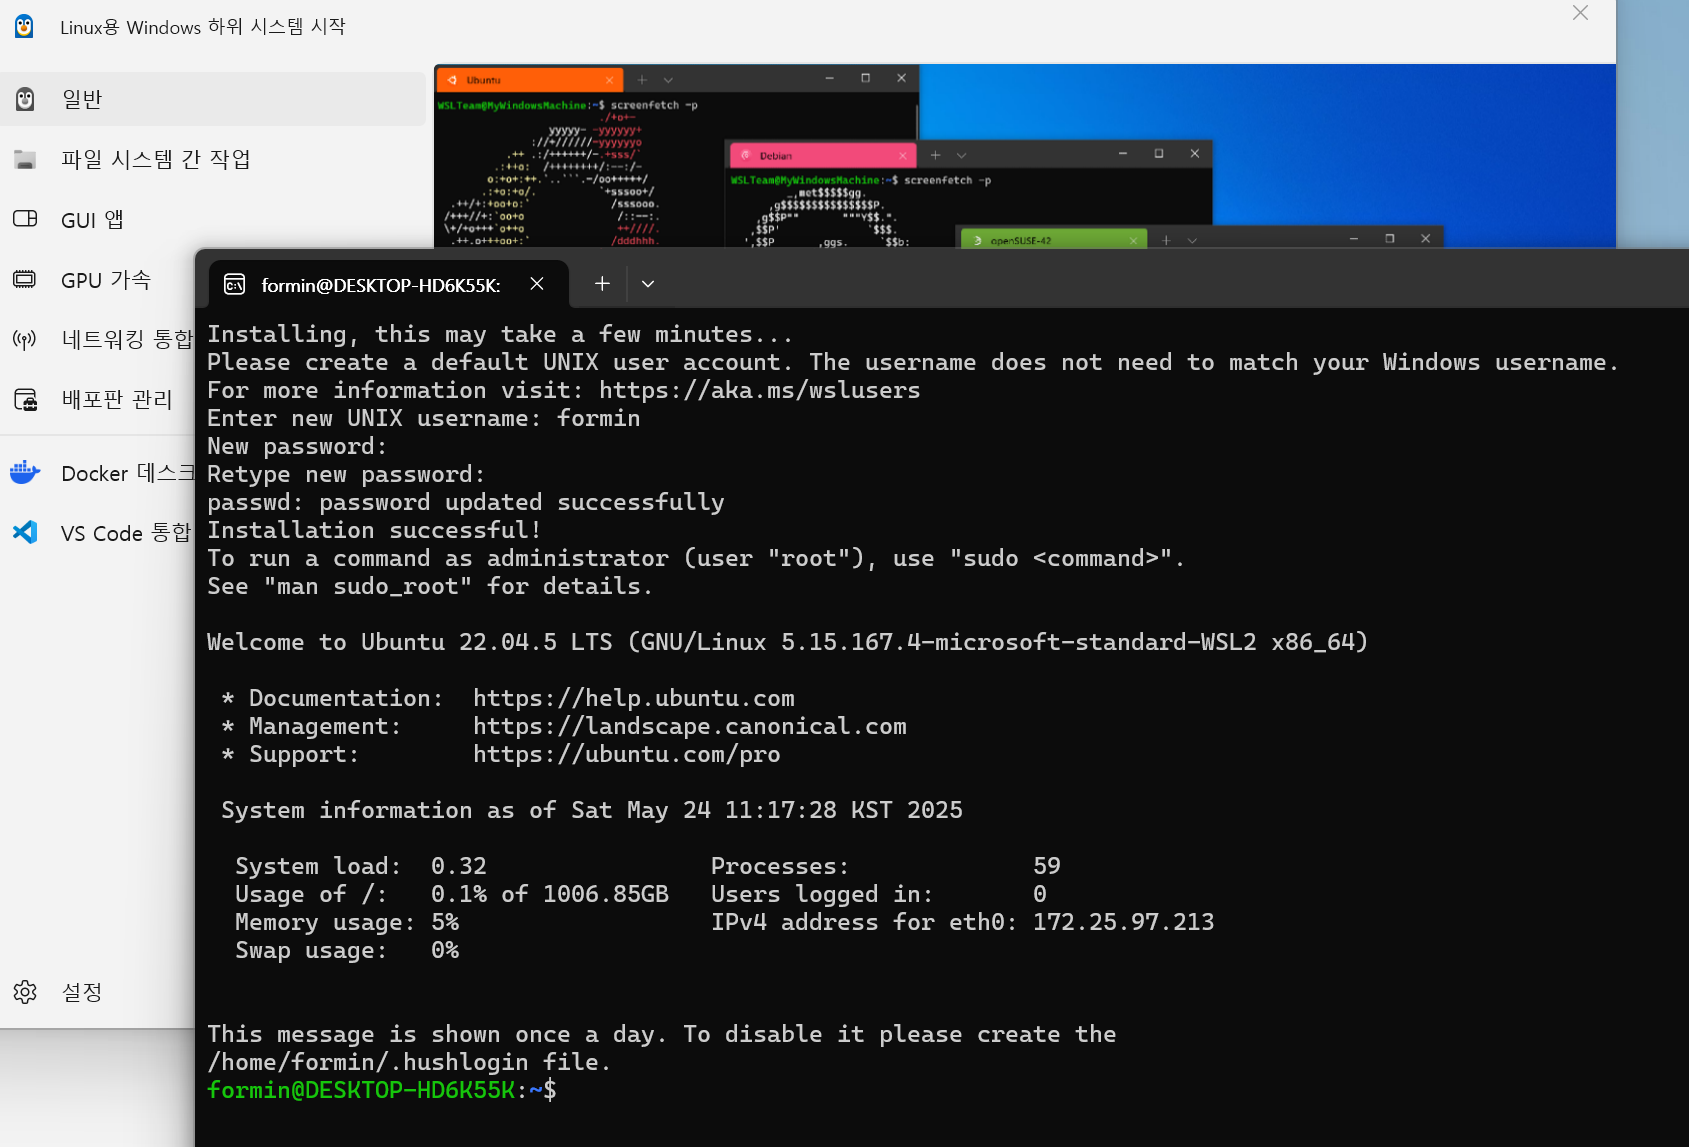Click the 'System load: 0.32' entry
The height and width of the screenshot is (1147, 1689).
pyautogui.click(x=361, y=866)
